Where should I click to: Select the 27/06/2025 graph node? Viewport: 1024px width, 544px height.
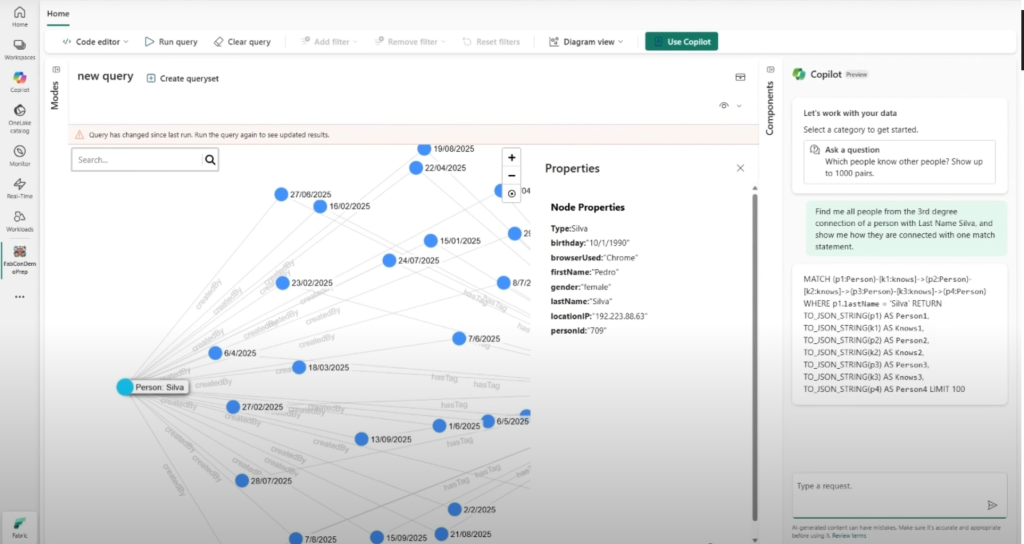281,194
